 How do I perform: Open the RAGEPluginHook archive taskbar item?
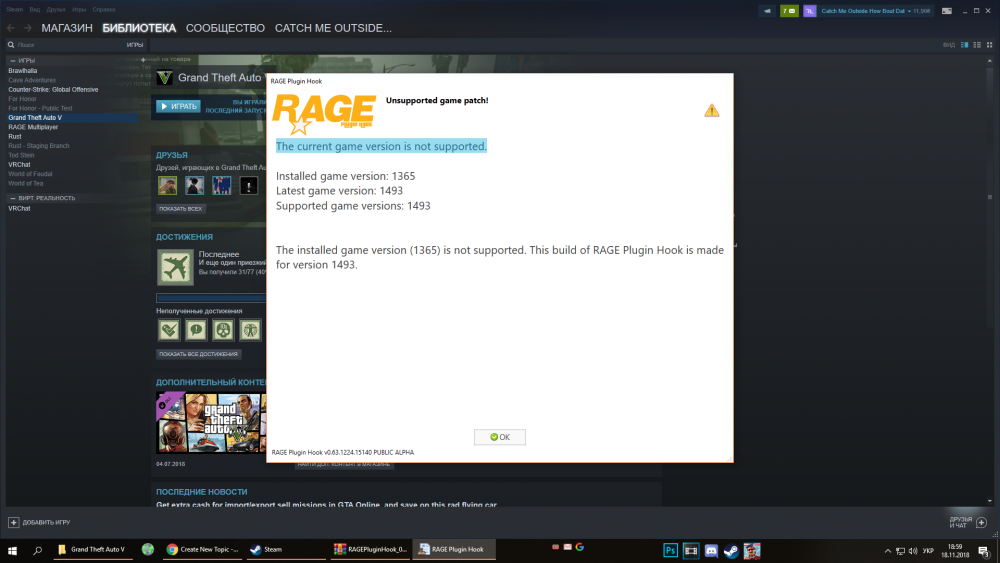(x=371, y=550)
